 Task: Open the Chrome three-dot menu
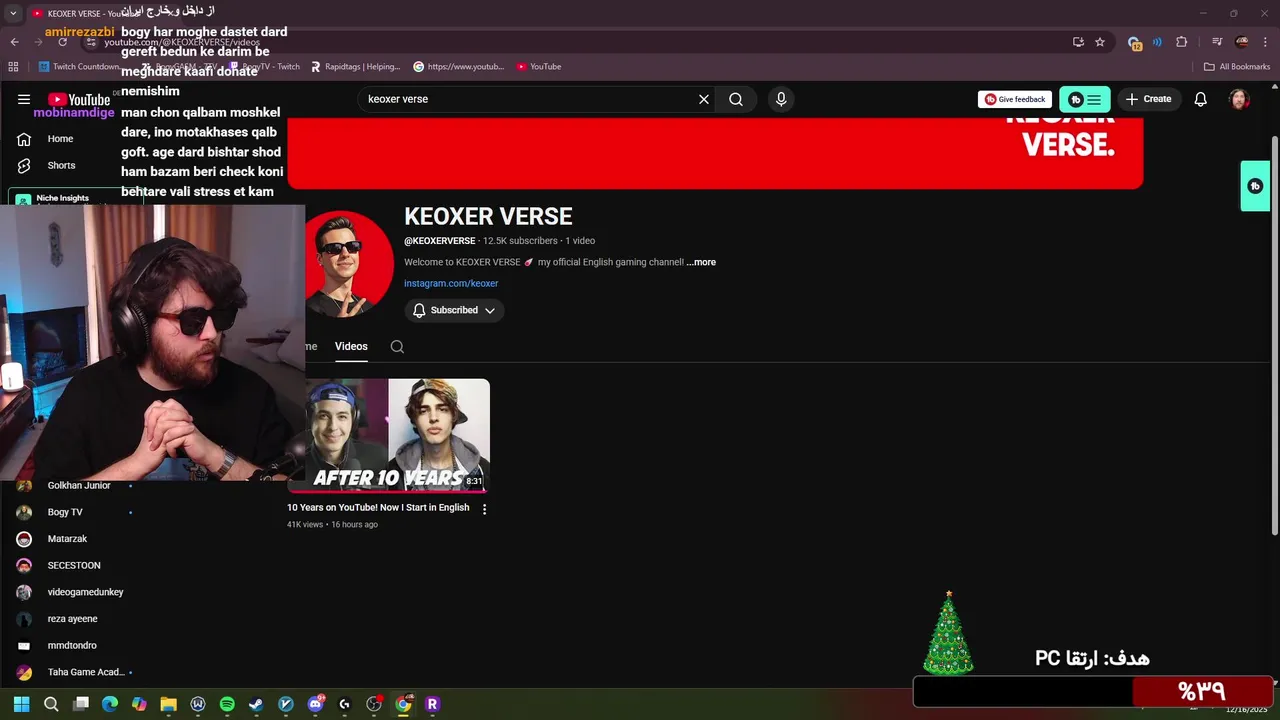click(x=1266, y=42)
